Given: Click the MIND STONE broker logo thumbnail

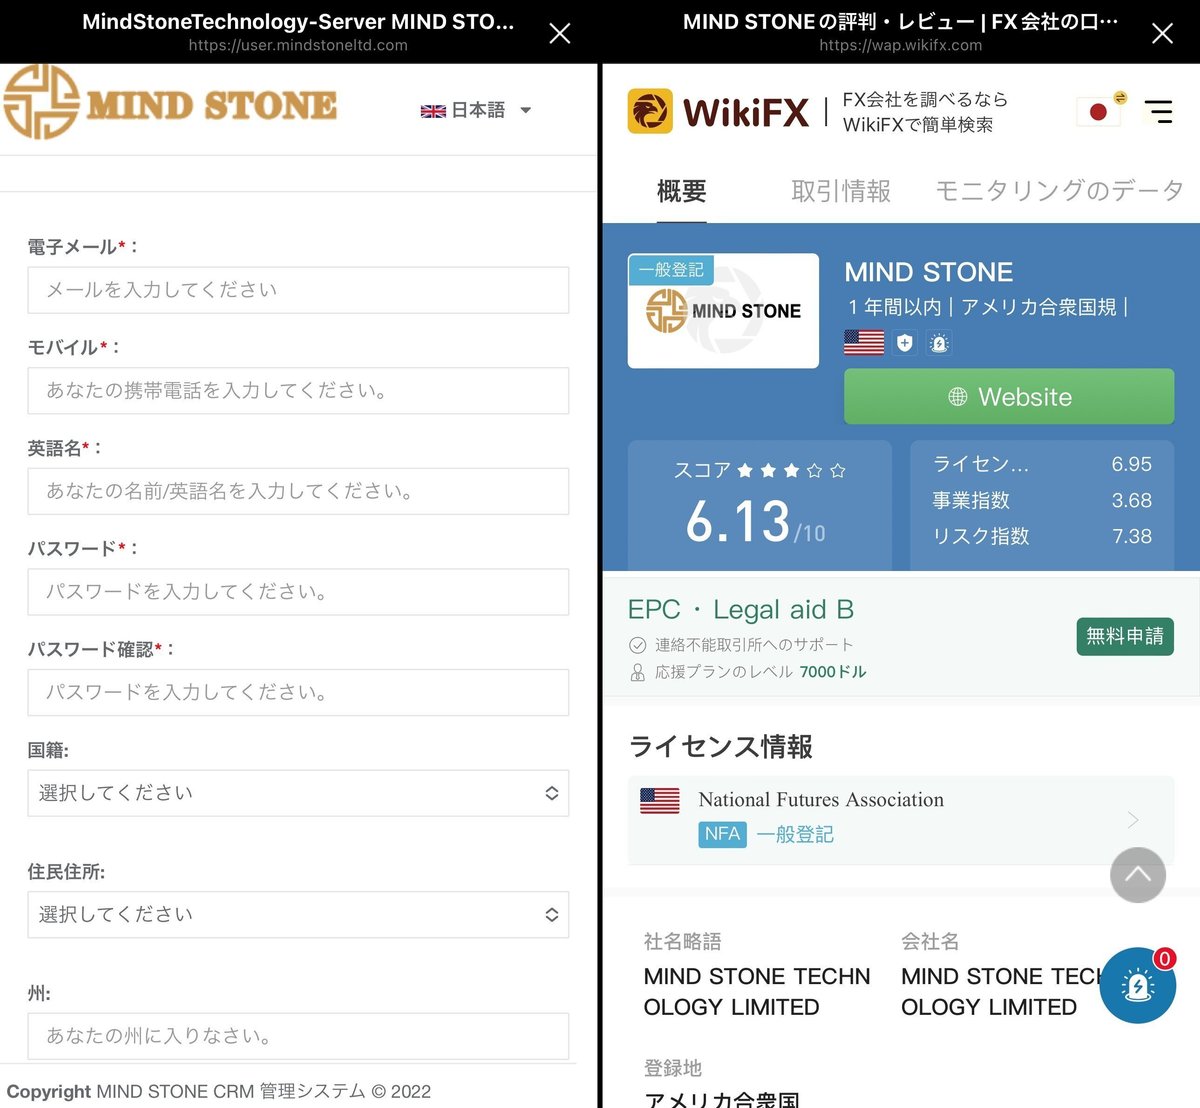Looking at the screenshot, I should pyautogui.click(x=723, y=311).
